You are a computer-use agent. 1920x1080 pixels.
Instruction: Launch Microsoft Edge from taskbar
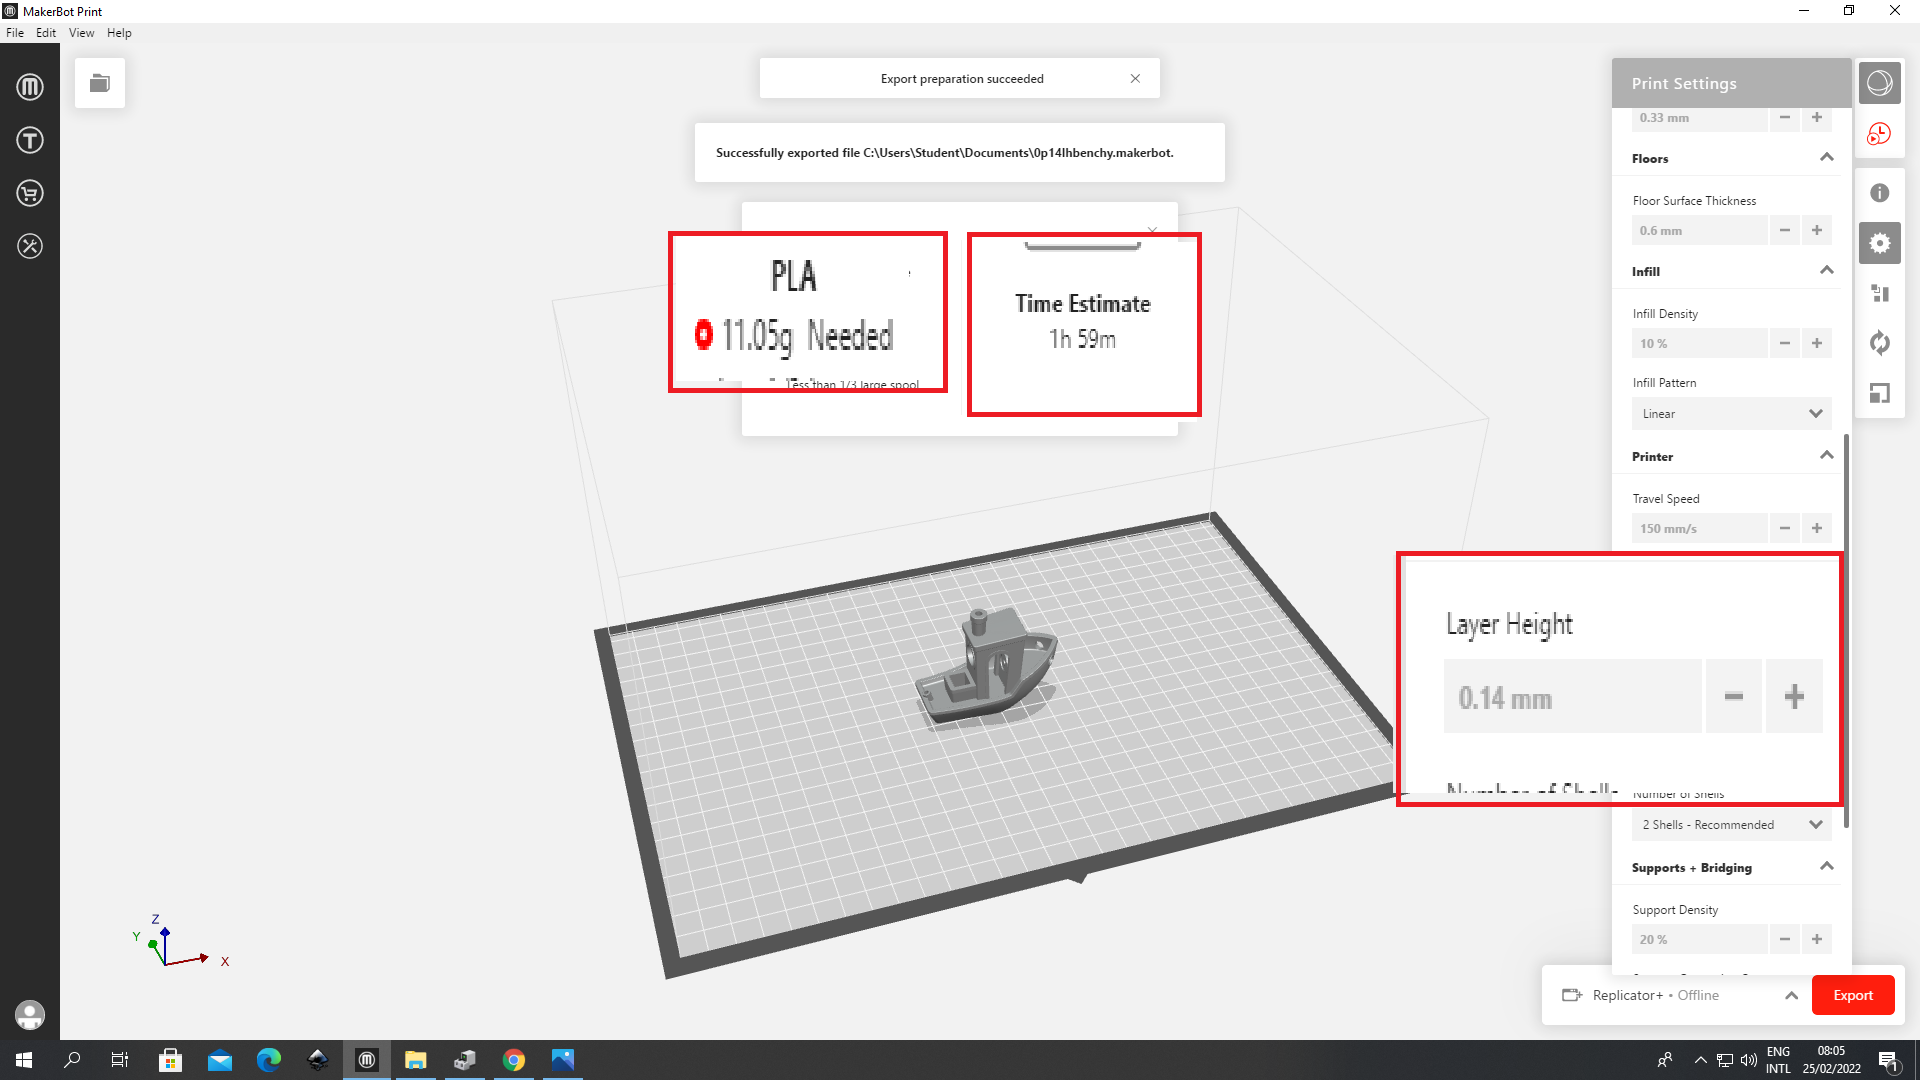pyautogui.click(x=268, y=1060)
